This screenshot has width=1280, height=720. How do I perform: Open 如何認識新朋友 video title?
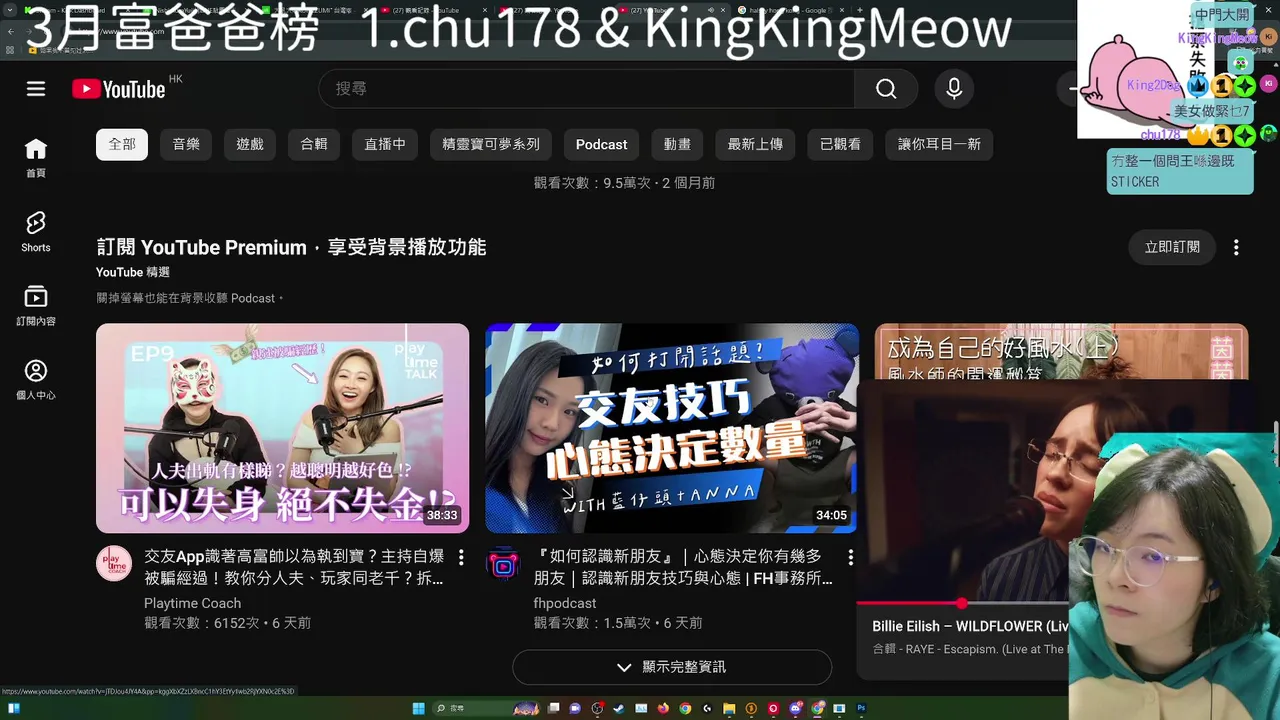pos(683,567)
